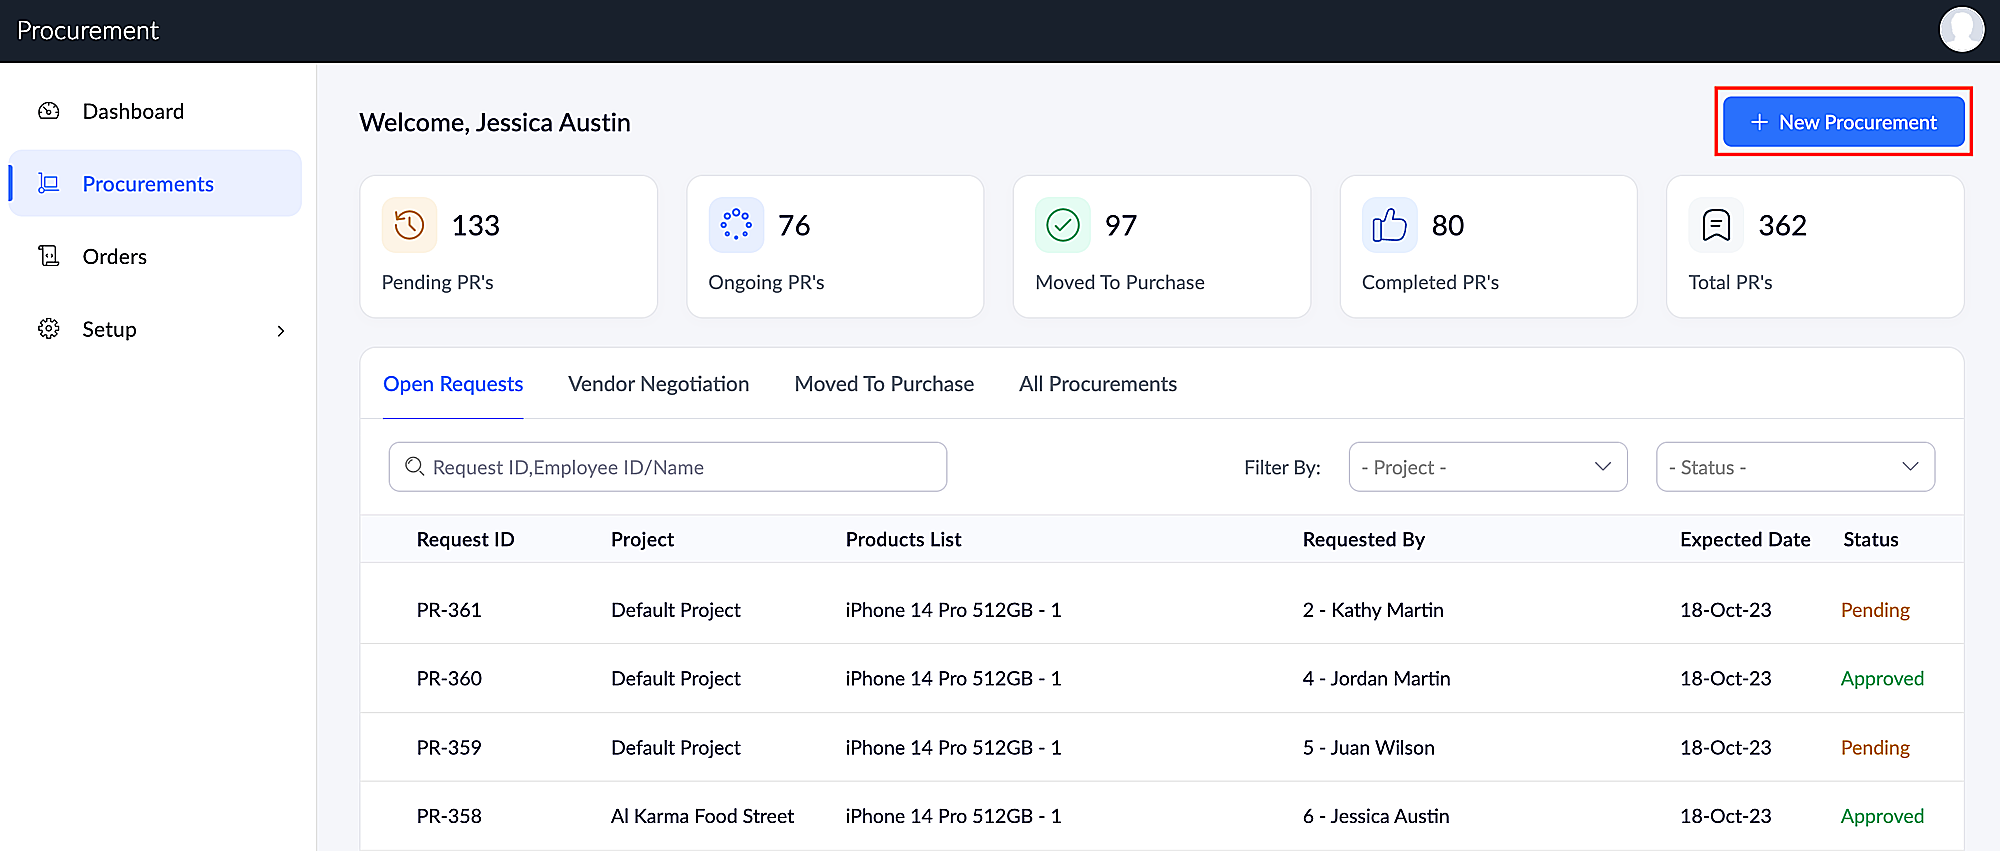This screenshot has width=2000, height=851.
Task: Open the Project filter dropdown
Action: point(1487,467)
